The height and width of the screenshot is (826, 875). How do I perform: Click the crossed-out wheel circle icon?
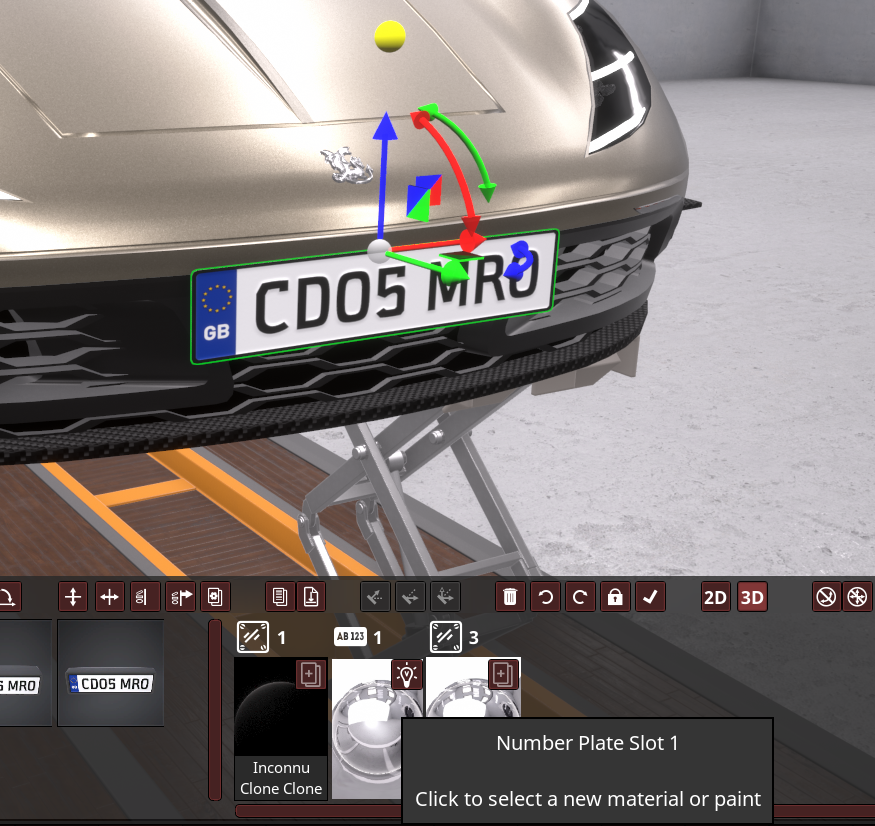click(x=858, y=597)
